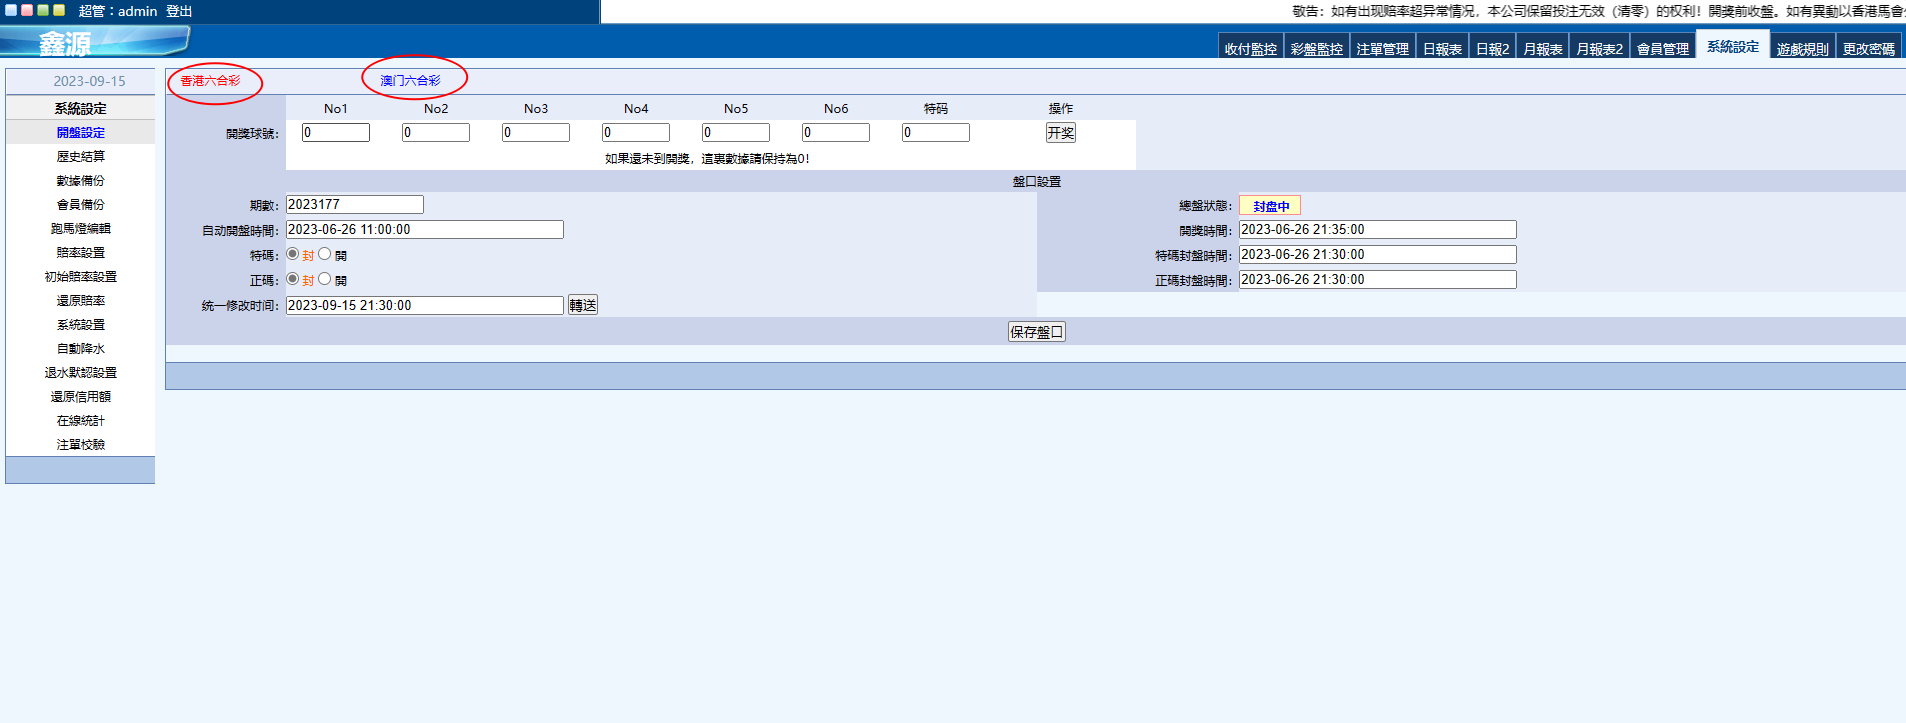Image resolution: width=1906 pixels, height=723 pixels.
Task: Click the No6 ball number field
Action: point(836,132)
